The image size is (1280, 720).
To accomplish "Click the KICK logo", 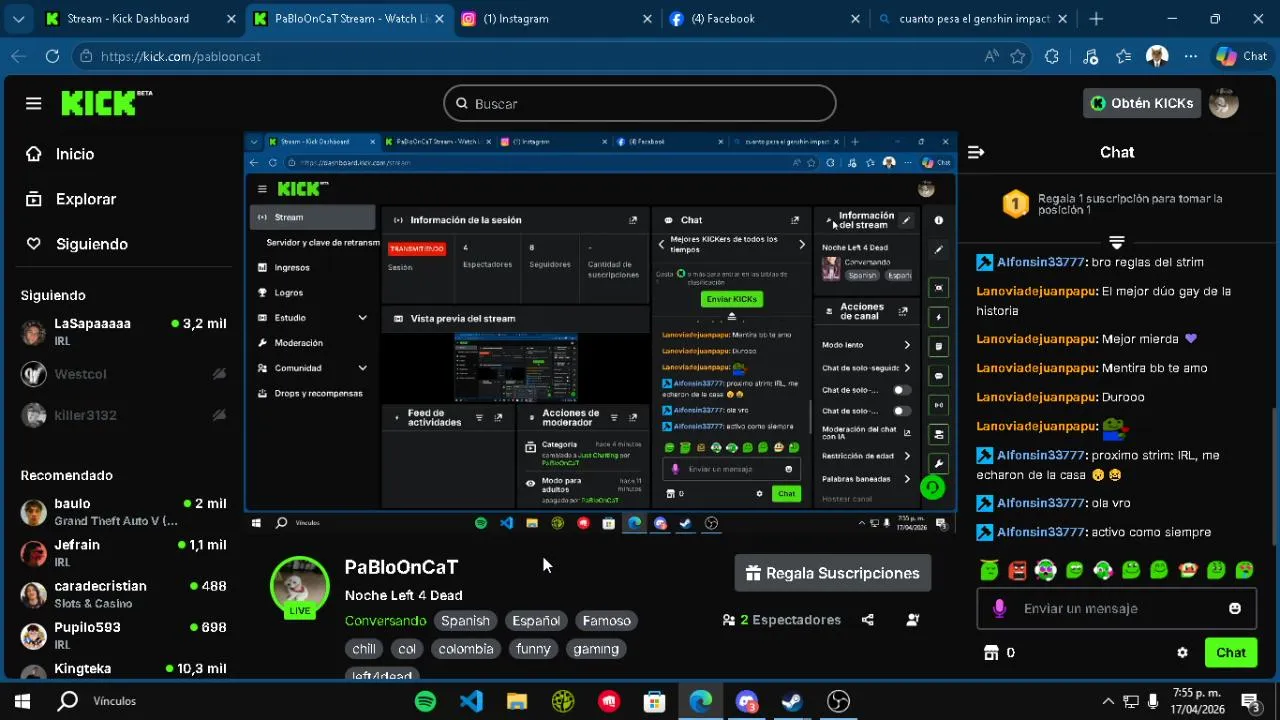I will coord(106,103).
